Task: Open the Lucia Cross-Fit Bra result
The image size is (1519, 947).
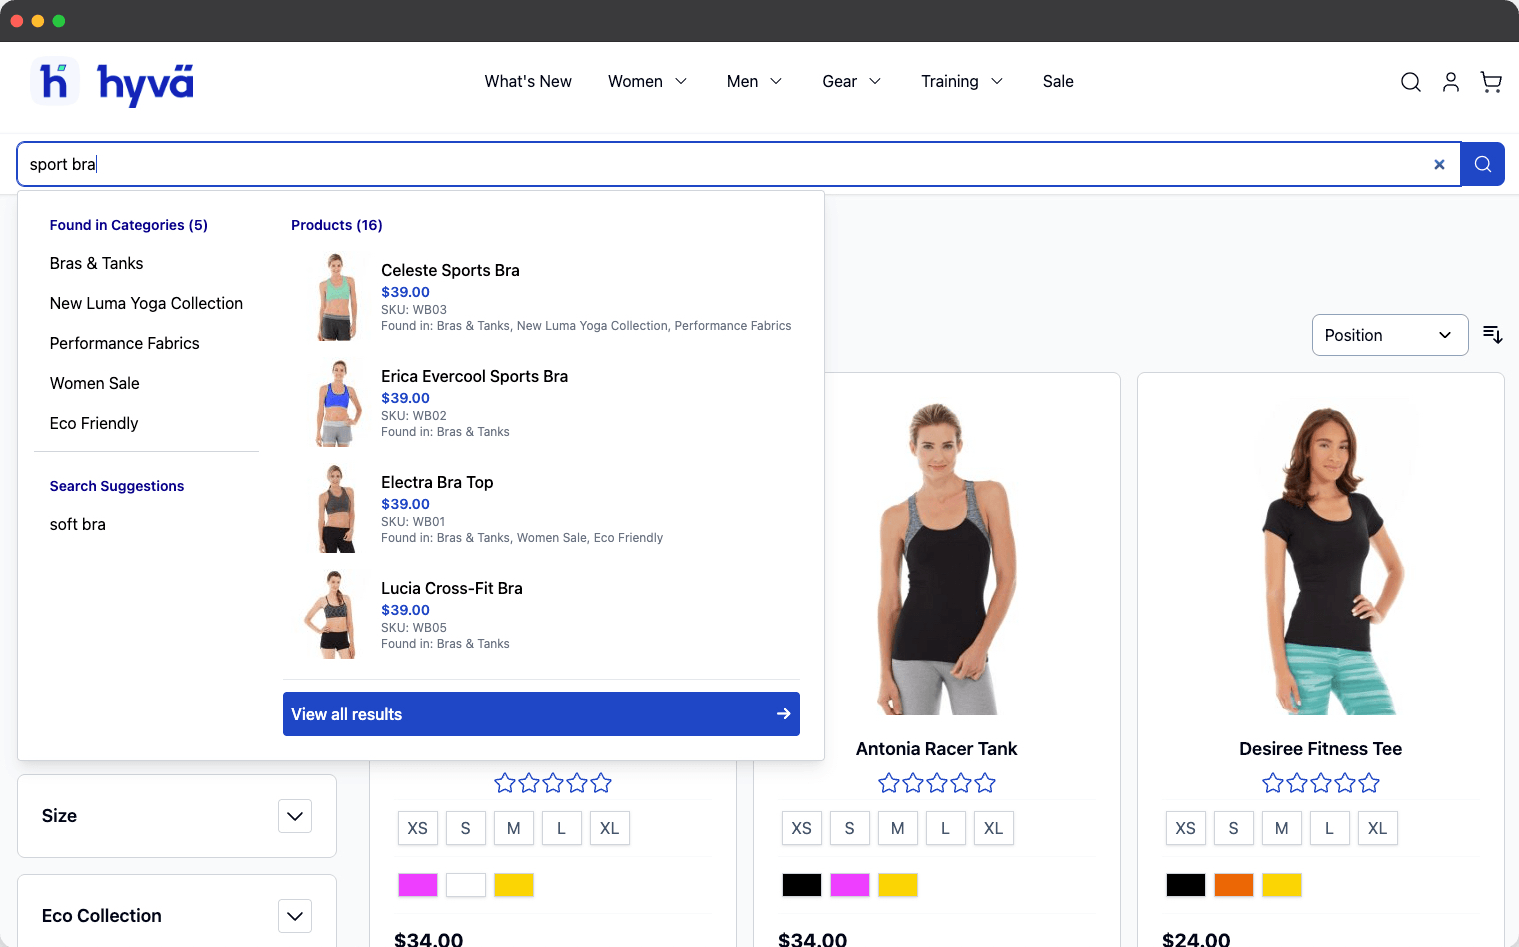Action: pyautogui.click(x=451, y=588)
